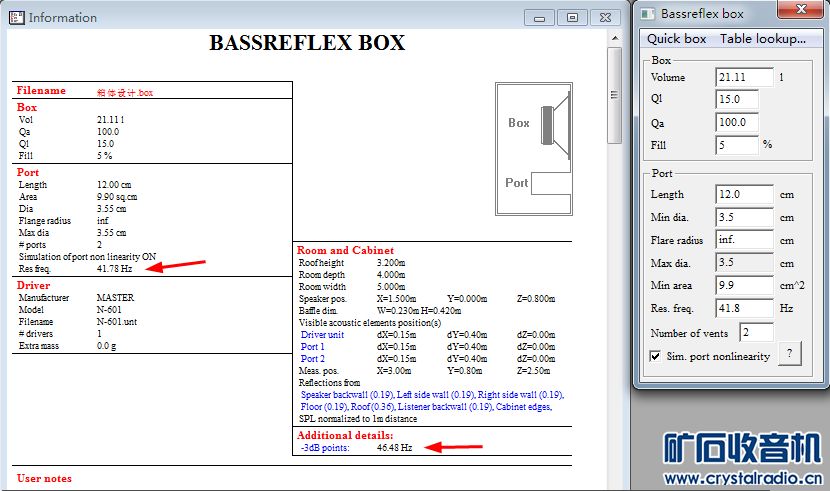Edit the Flare radius field
The height and width of the screenshot is (491, 830).
(744, 240)
